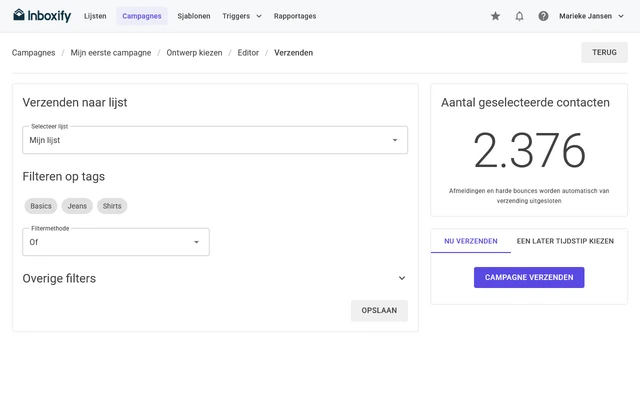
Task: Open Marieke Jansen account menu
Action: point(591,16)
